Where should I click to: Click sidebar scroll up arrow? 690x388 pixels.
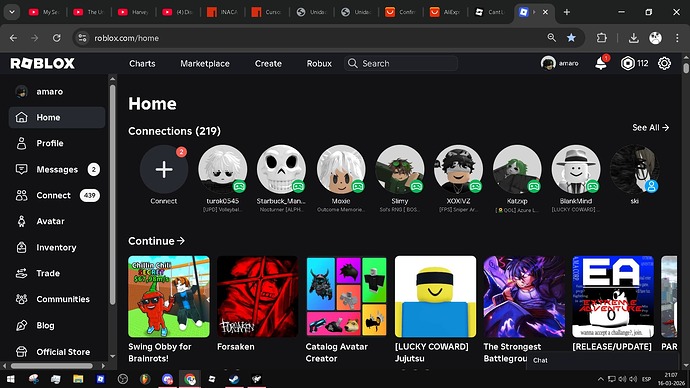(112, 79)
